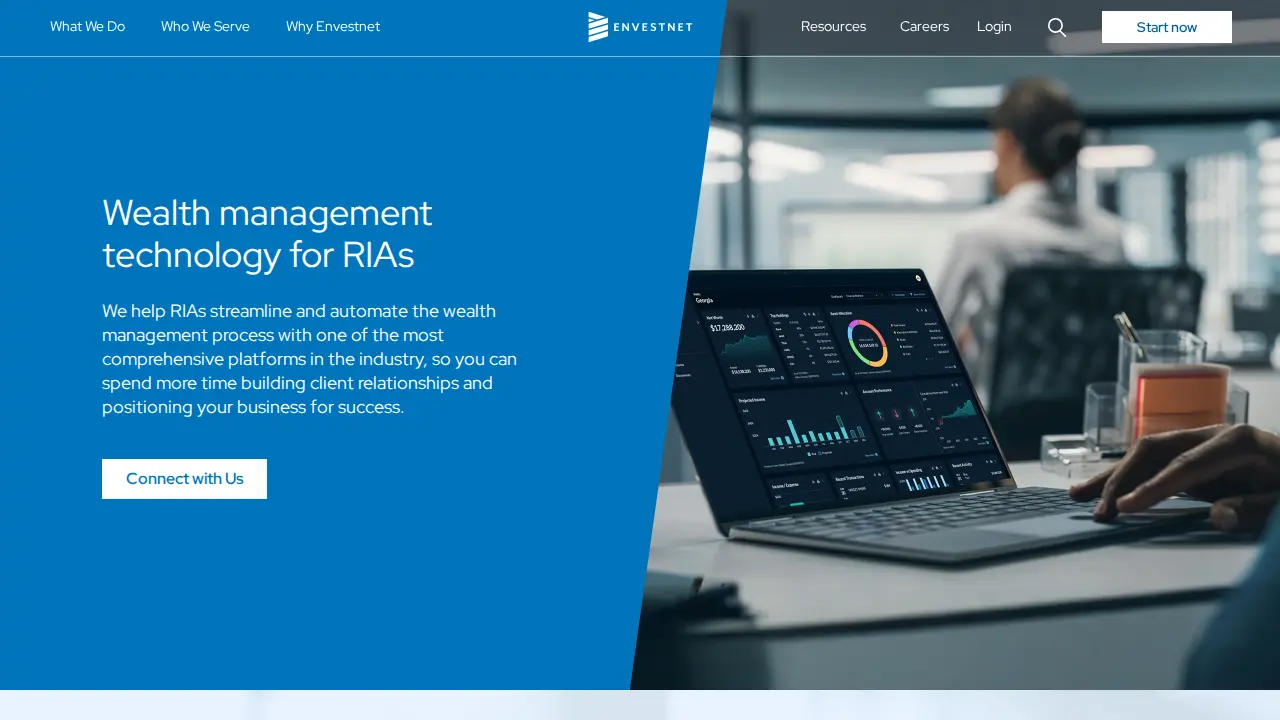Go to the Careers page
The height and width of the screenshot is (720, 1280).
pyautogui.click(x=924, y=27)
